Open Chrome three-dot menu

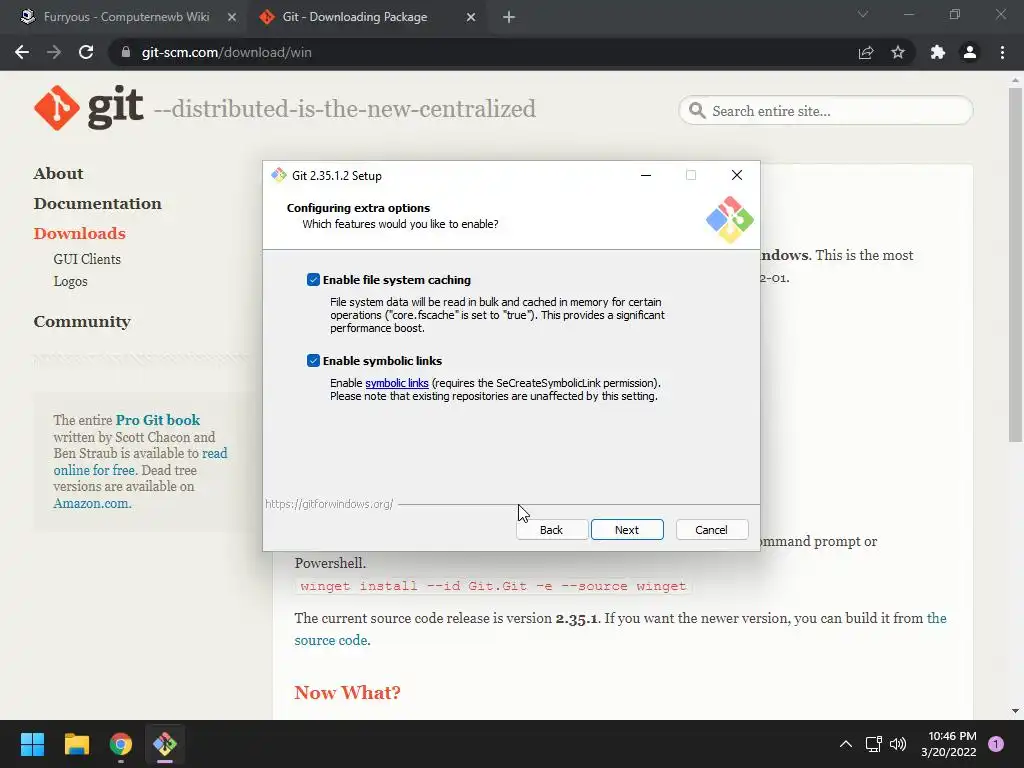1002,52
